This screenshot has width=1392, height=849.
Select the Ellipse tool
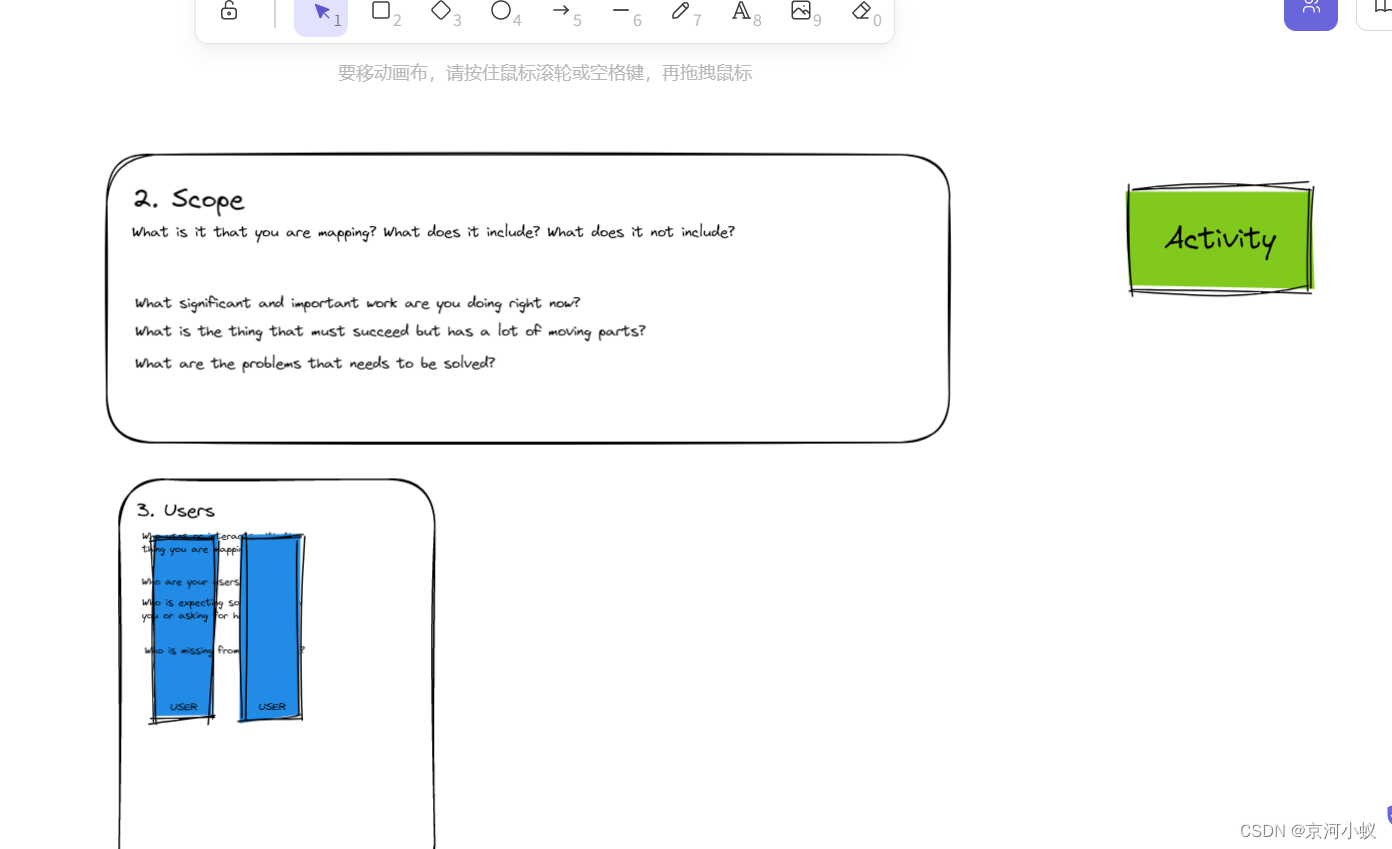(501, 11)
